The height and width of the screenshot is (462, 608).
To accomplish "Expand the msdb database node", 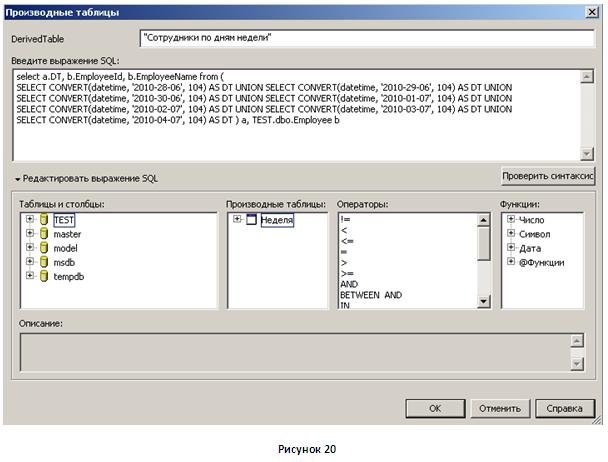I will click(30, 261).
